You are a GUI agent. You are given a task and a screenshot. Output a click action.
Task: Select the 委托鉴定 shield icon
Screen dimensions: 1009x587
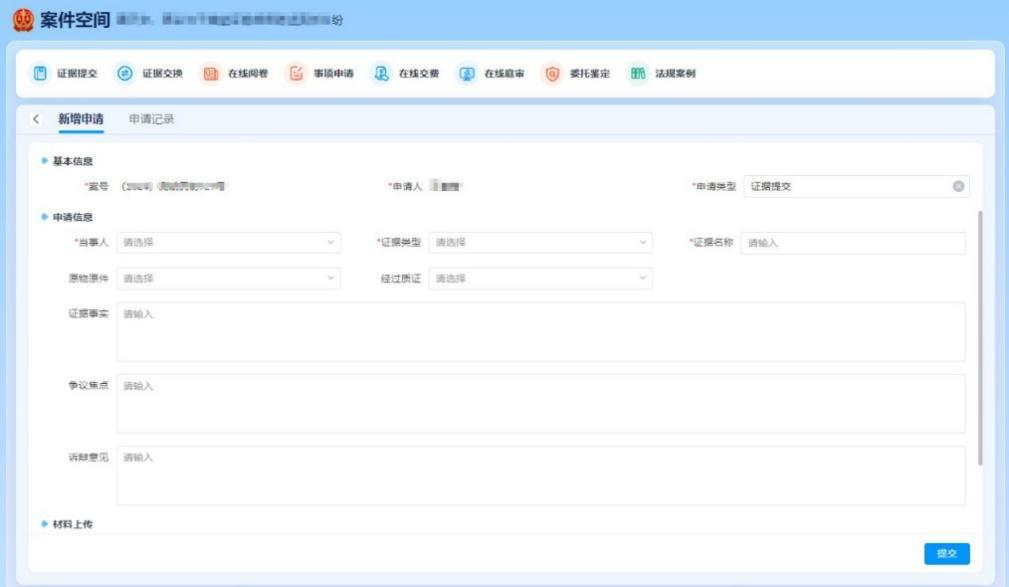point(552,74)
